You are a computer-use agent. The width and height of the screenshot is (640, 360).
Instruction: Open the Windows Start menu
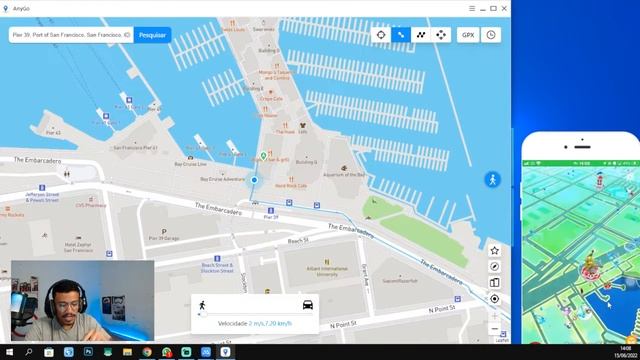tap(9, 352)
